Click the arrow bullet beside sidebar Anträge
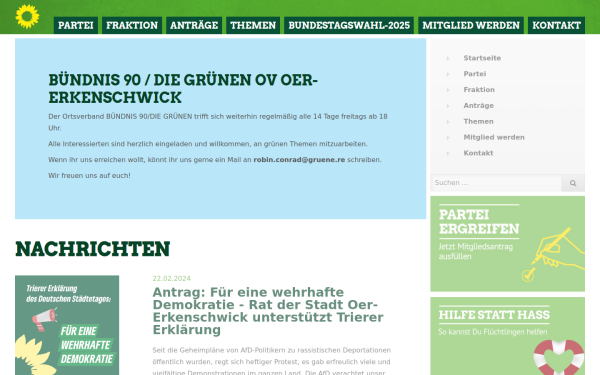Screen dimensions: 600x375 tap(448, 106)
